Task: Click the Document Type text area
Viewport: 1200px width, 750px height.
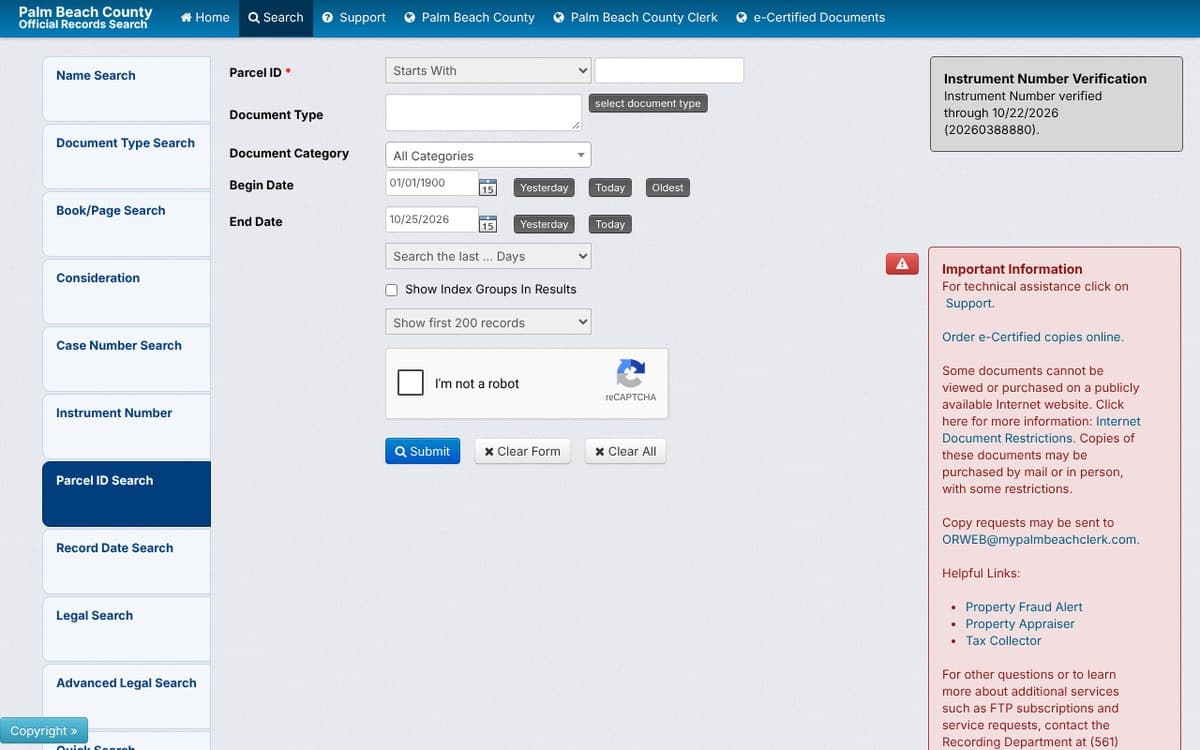Action: (483, 112)
